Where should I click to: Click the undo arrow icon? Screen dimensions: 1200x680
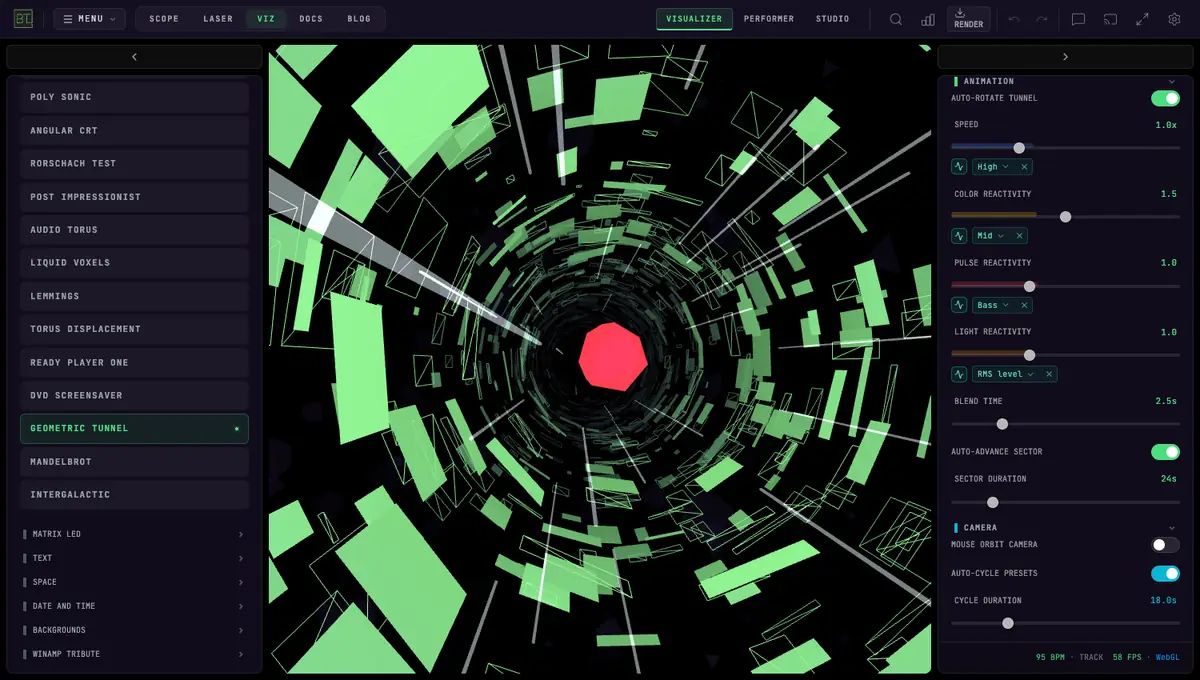[x=1014, y=19]
